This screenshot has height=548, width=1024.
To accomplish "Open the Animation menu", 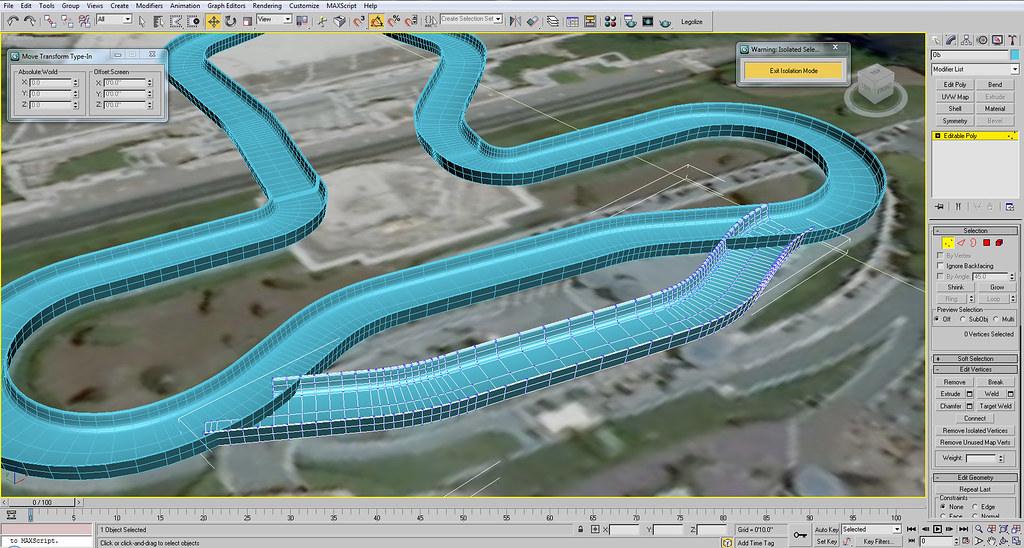I will [185, 6].
